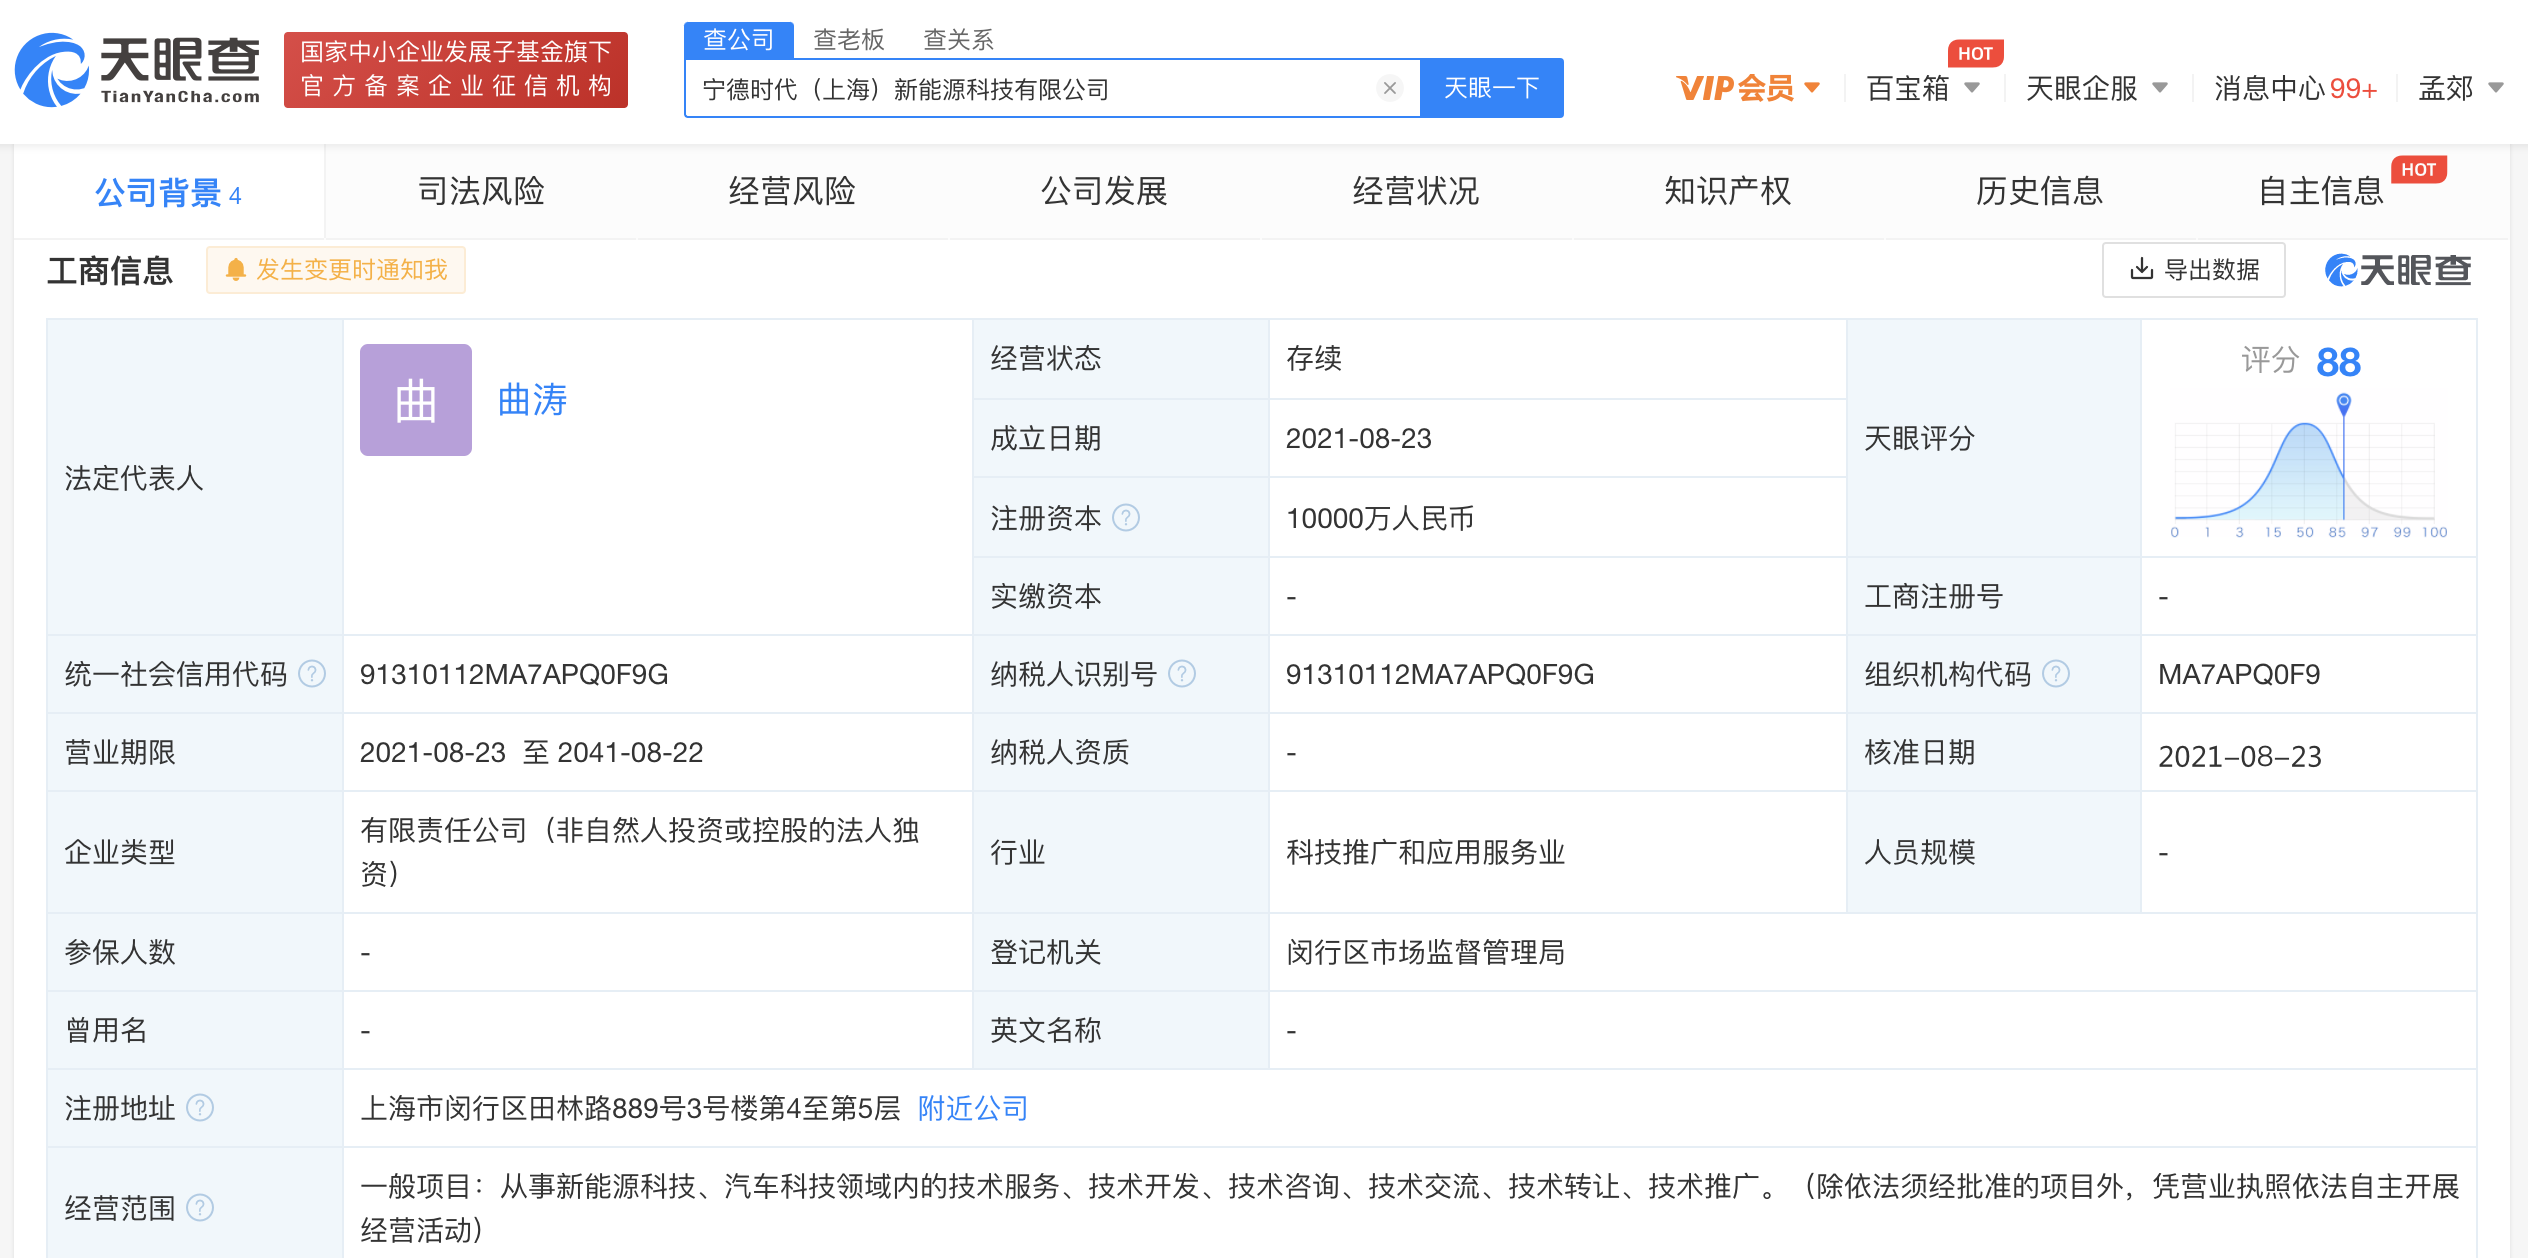Click help icon next to 注册地址
2528x1258 pixels.
click(200, 1108)
